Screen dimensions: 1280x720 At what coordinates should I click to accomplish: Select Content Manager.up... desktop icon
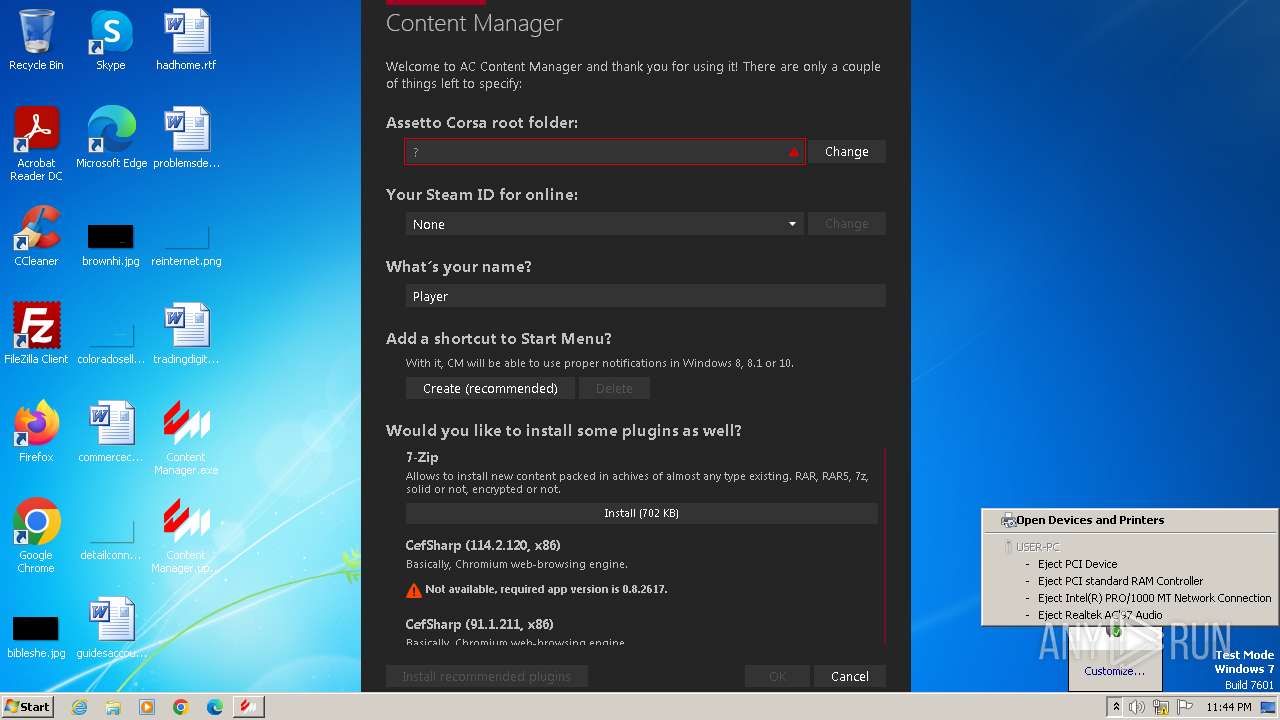(x=186, y=535)
